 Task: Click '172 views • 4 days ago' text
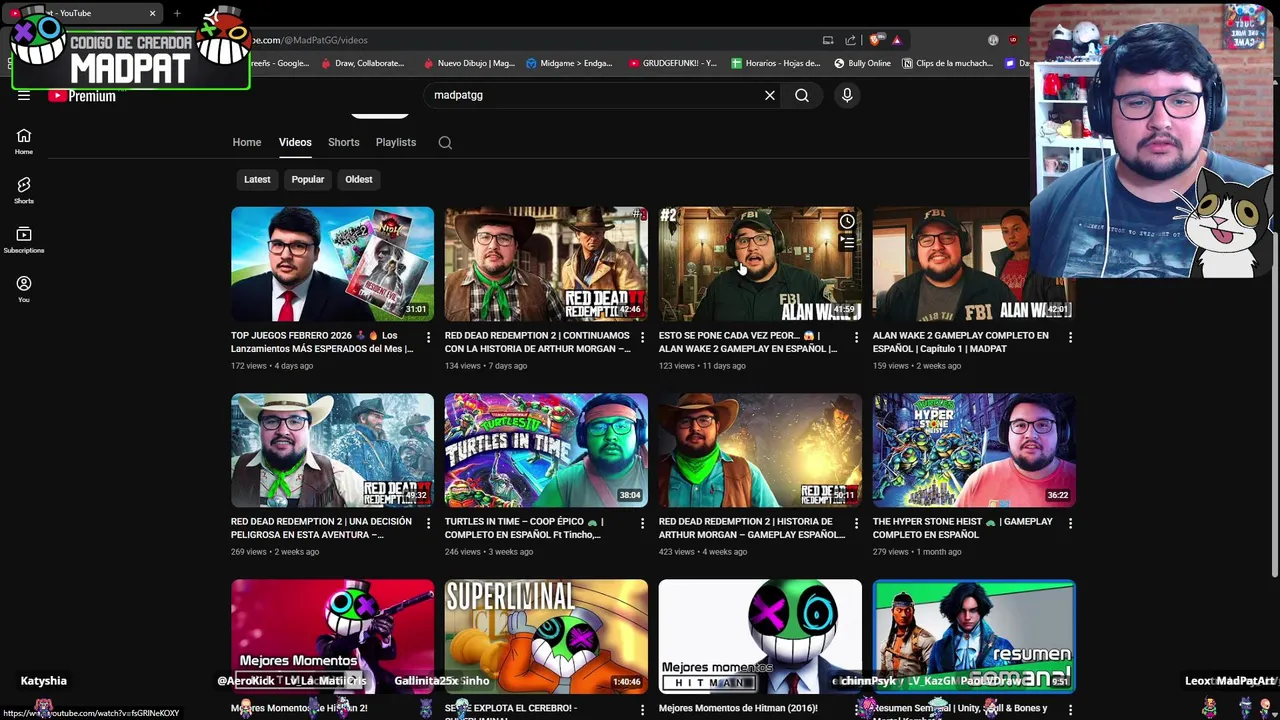pos(272,366)
